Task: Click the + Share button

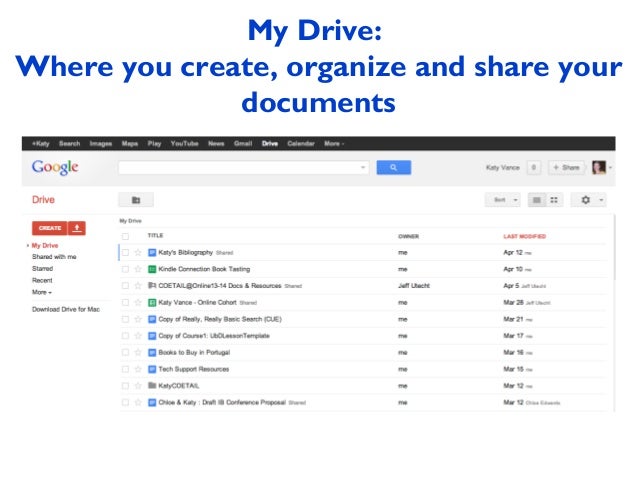Action: [x=566, y=167]
